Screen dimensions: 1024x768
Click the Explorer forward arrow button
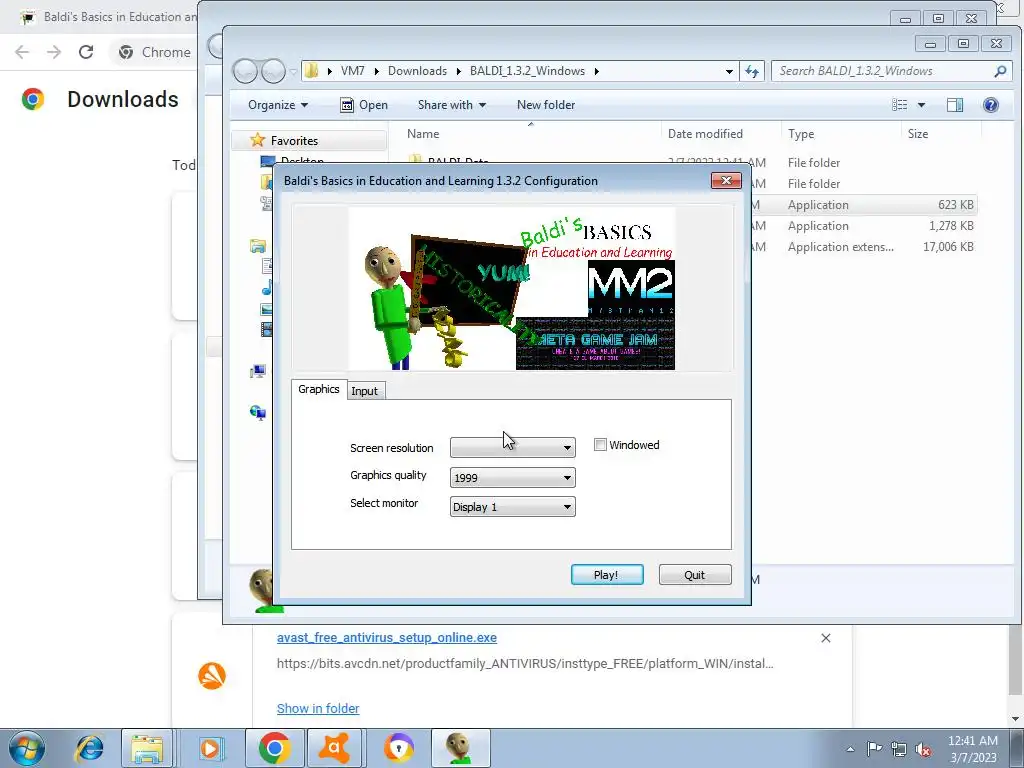point(273,71)
